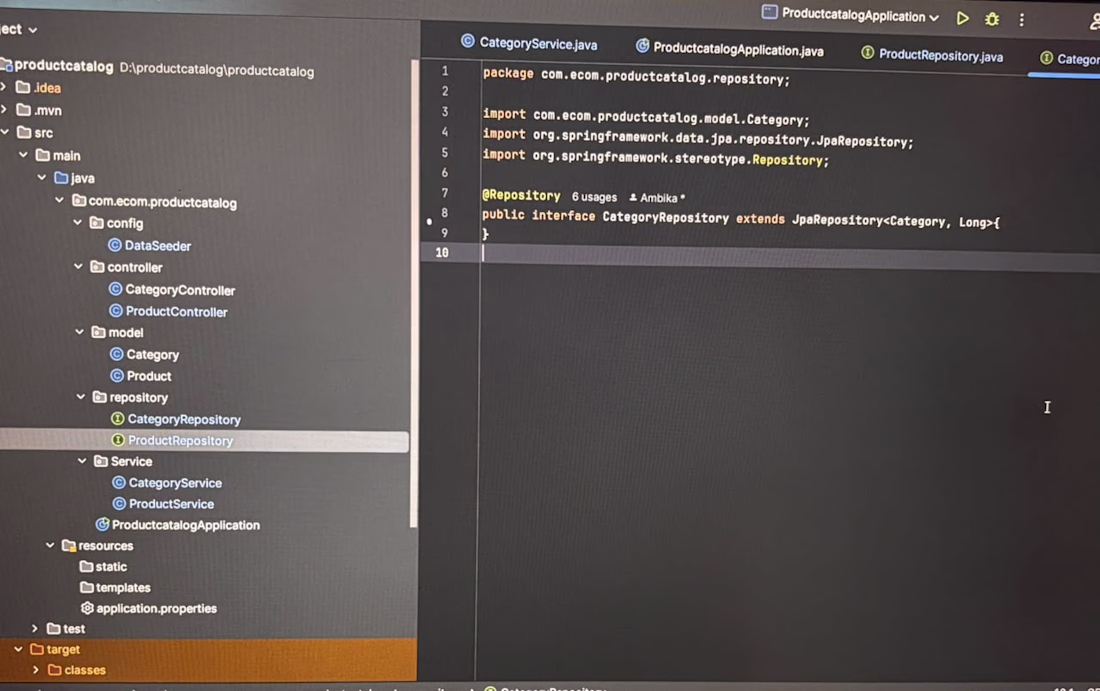
Task: Expand the classes folder
Action: [x=36, y=670]
